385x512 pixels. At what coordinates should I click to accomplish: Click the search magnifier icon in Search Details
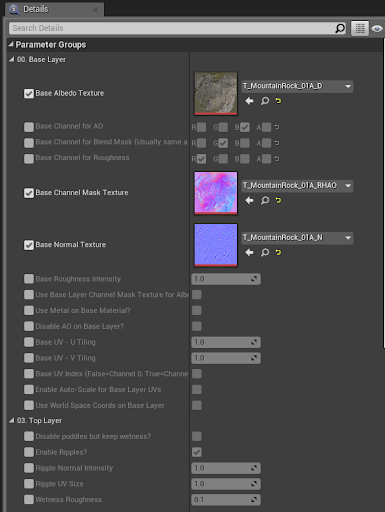[x=340, y=28]
